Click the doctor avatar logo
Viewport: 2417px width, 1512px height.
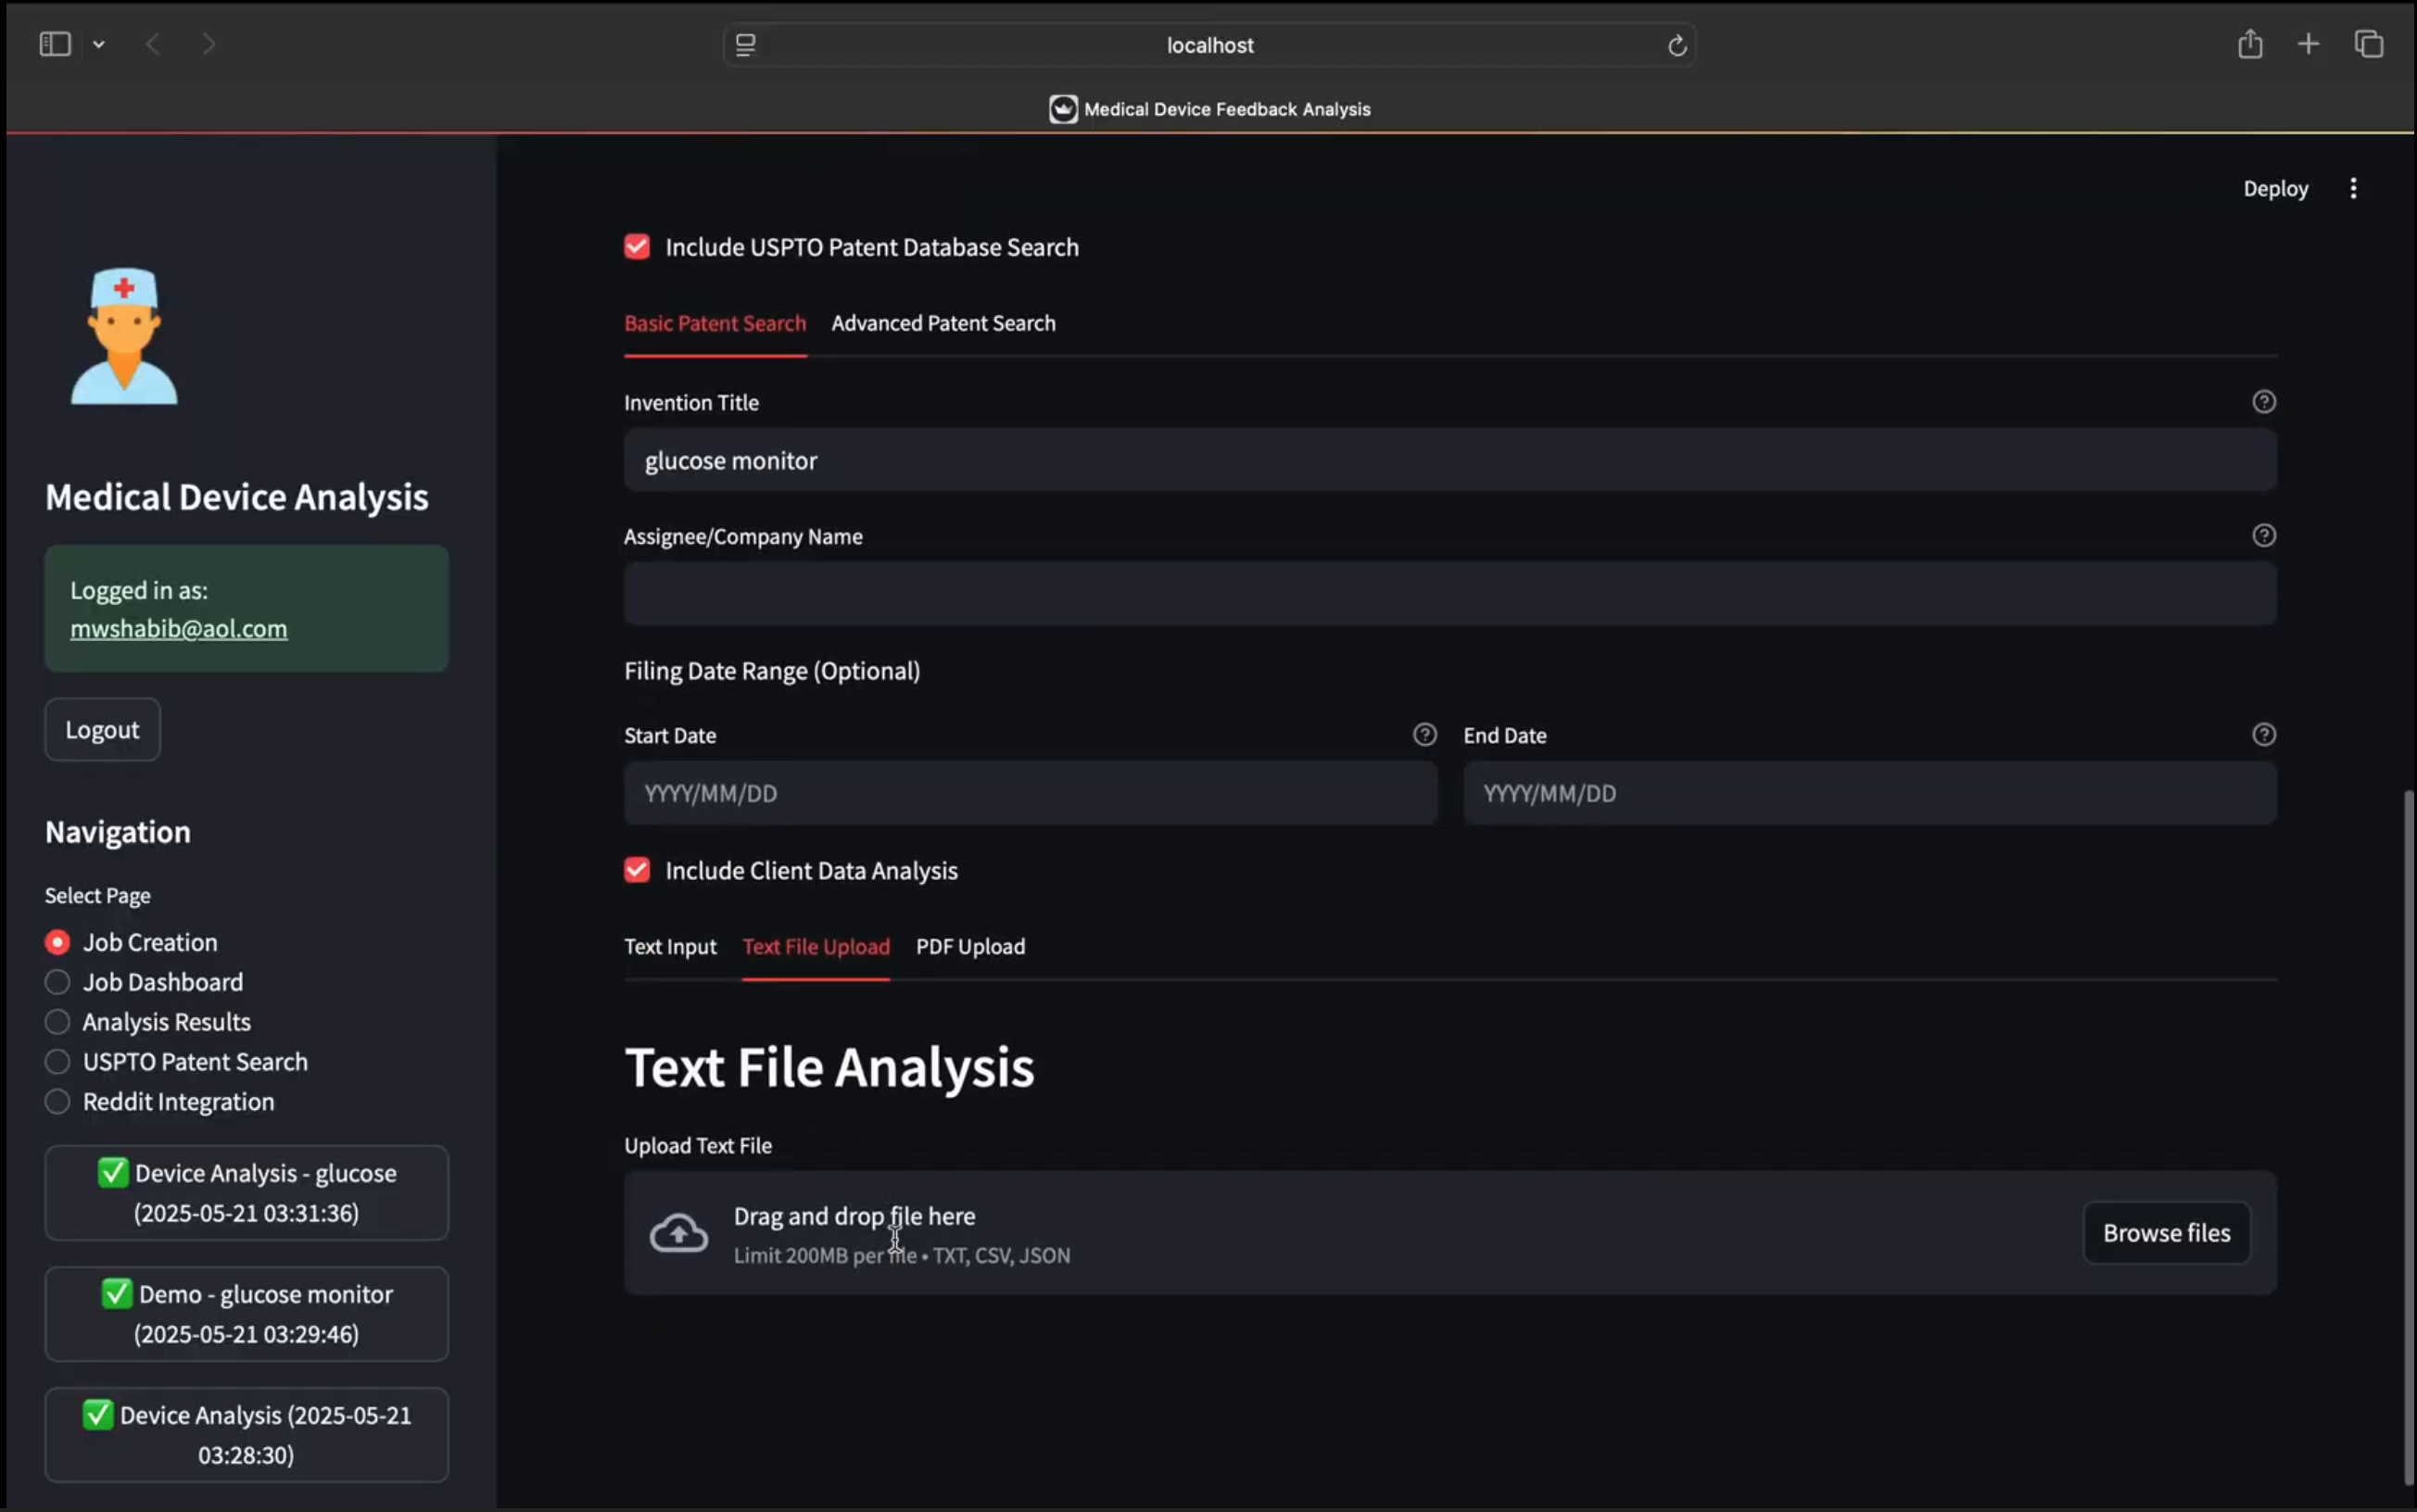[124, 336]
